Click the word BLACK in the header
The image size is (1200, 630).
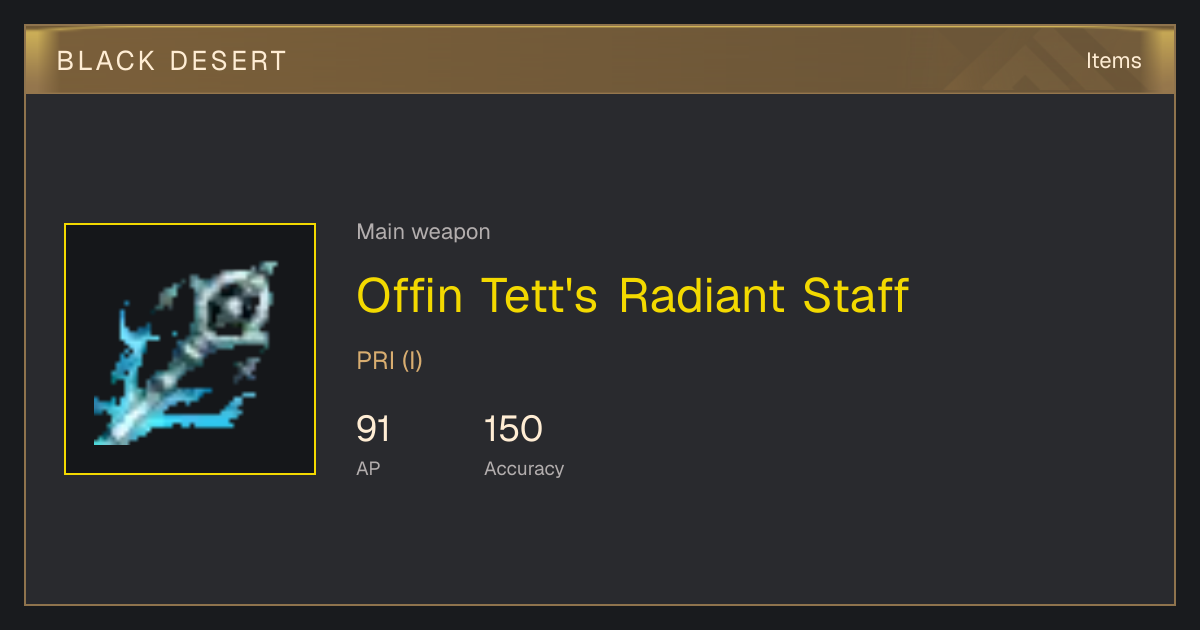click(106, 61)
